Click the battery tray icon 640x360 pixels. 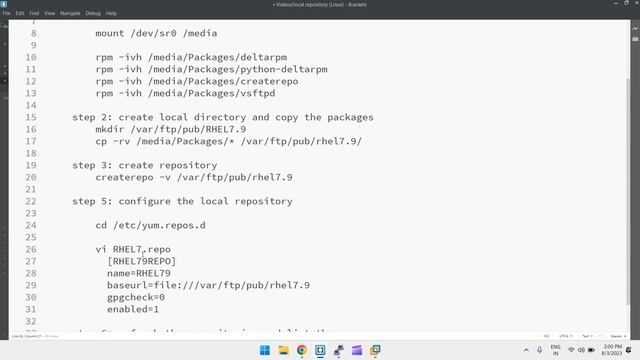click(591, 350)
